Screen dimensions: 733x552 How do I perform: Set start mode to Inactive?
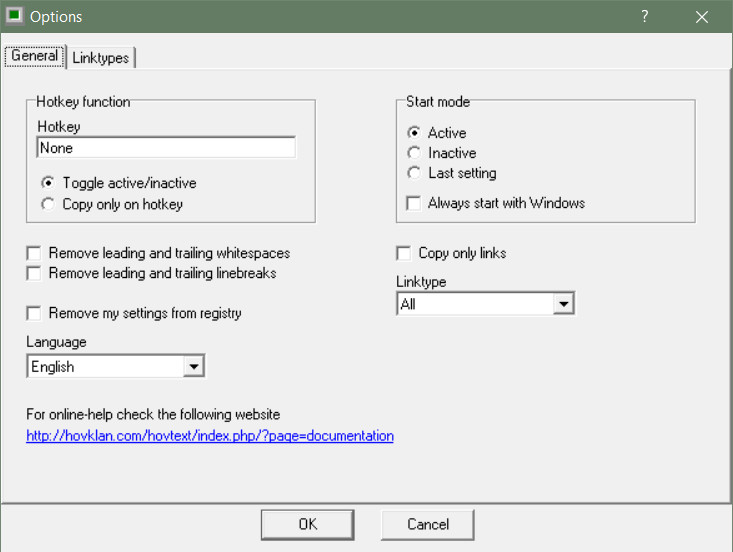pyautogui.click(x=414, y=153)
